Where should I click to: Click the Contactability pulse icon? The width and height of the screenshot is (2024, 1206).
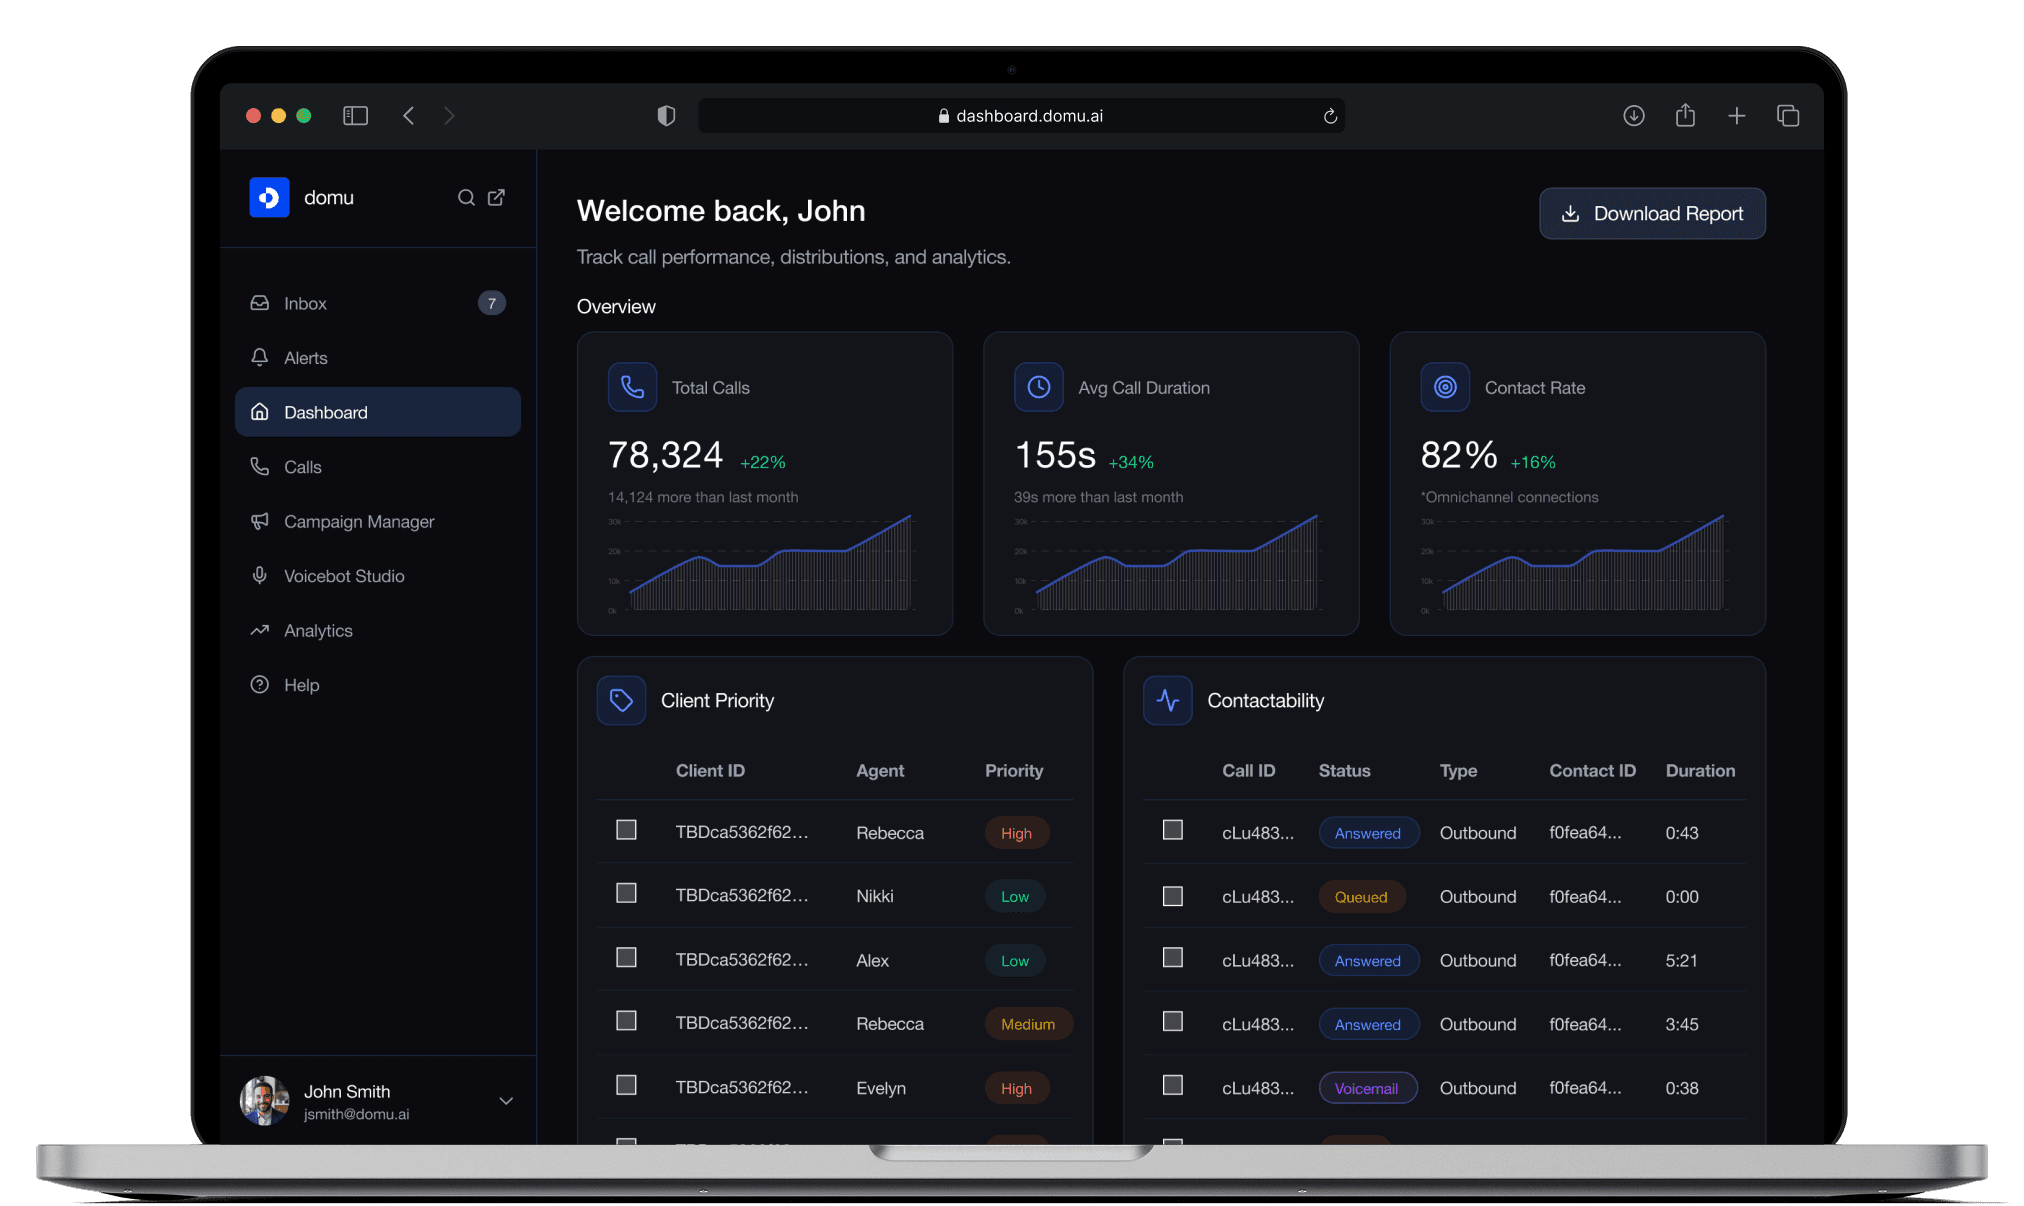tap(1167, 700)
